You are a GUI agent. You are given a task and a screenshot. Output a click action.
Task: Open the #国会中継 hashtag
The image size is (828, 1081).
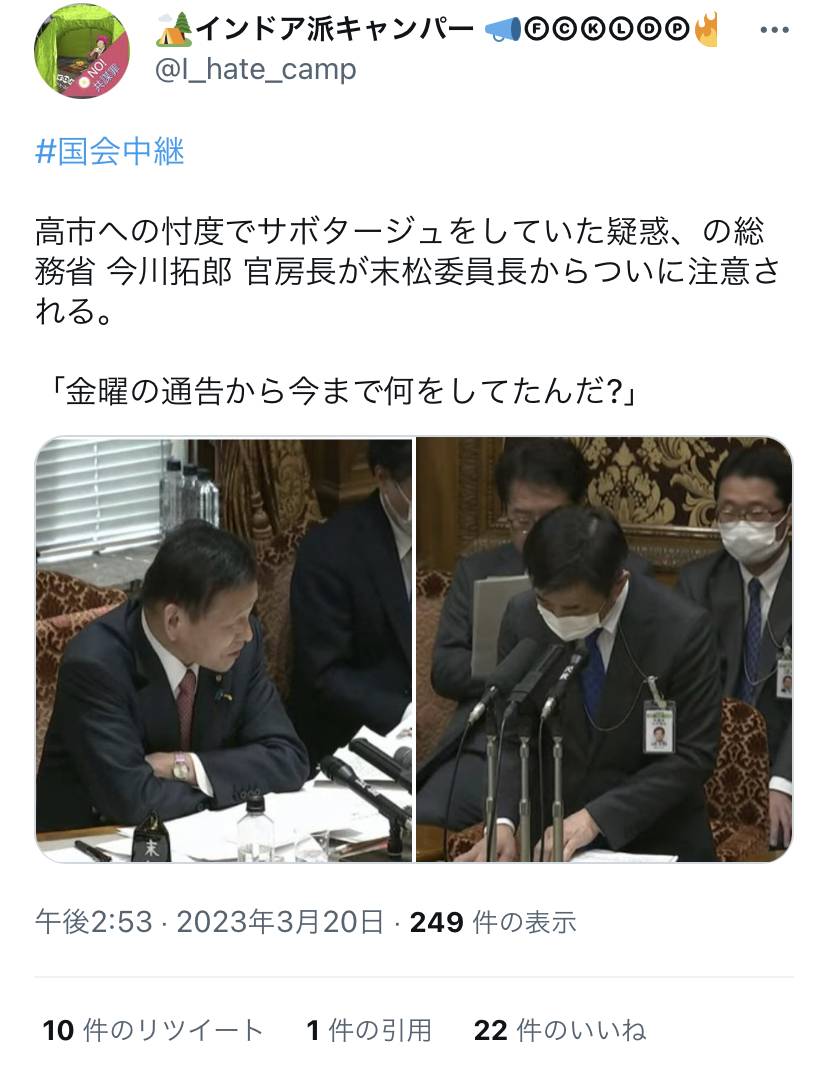pos(110,151)
